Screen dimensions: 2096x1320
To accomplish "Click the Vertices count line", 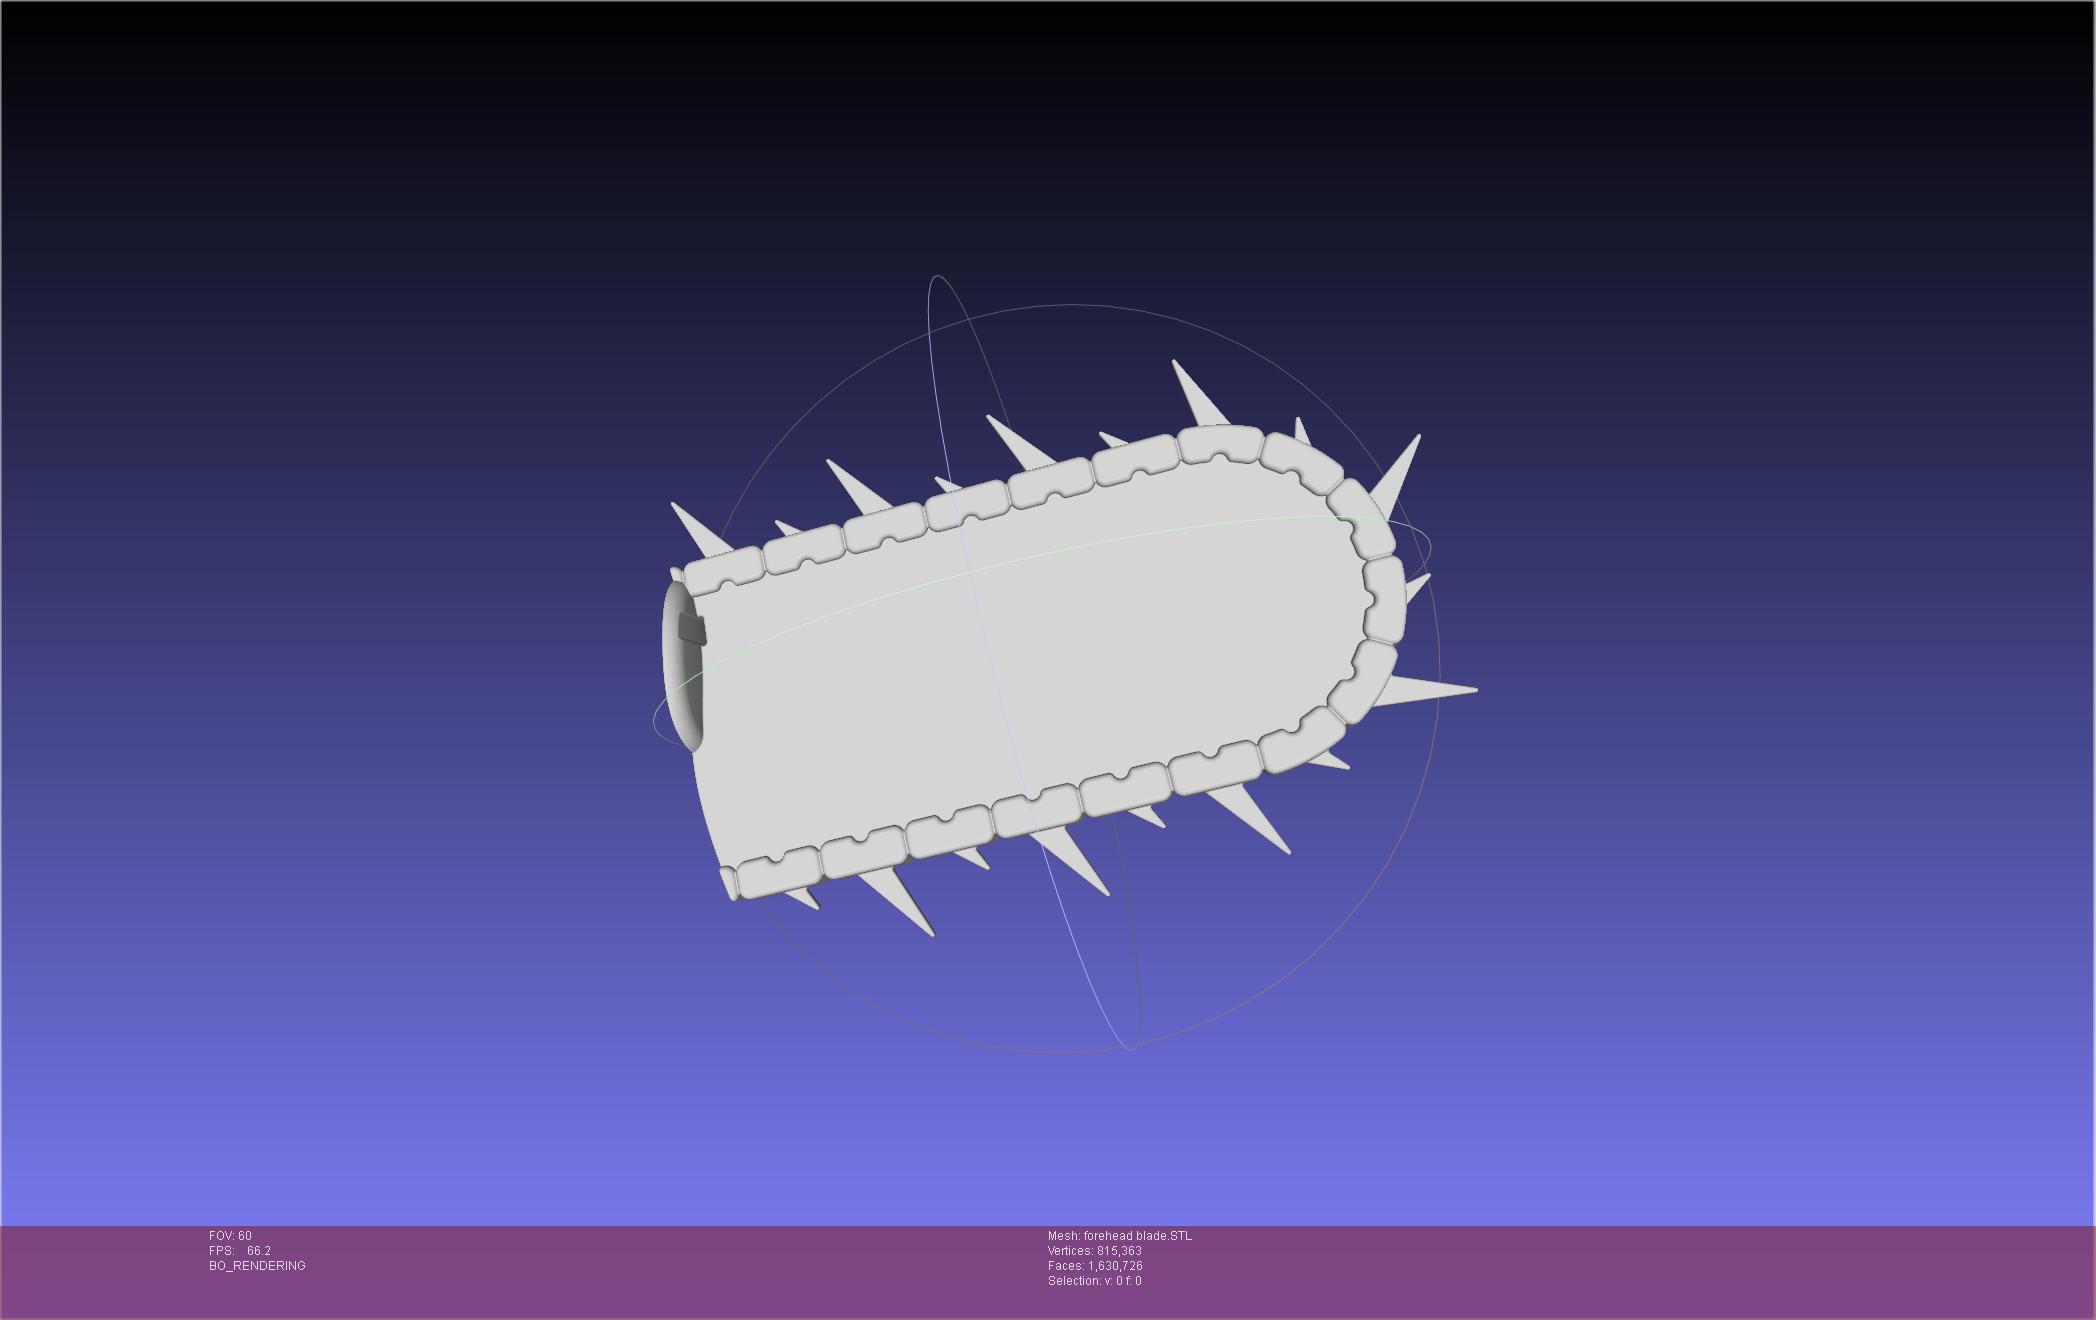I will pos(1095,1251).
